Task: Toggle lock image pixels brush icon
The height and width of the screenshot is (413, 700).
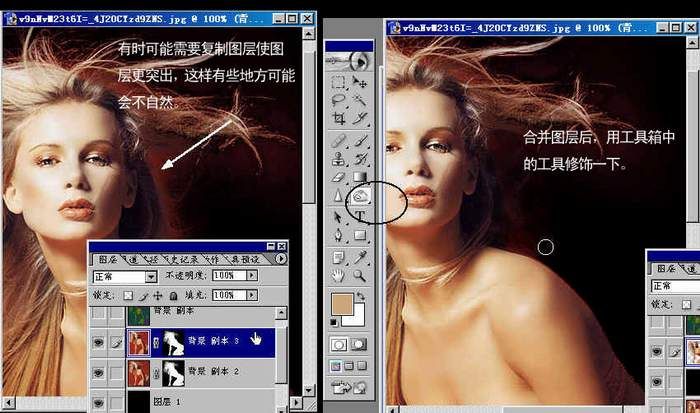Action: (x=143, y=296)
